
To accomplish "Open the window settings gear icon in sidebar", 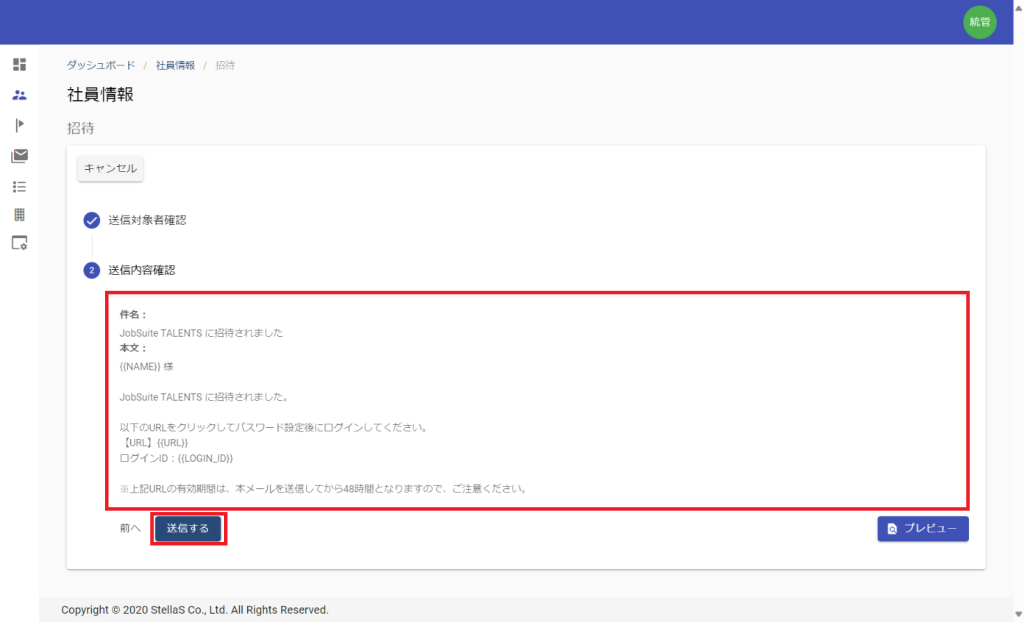I will 19,243.
